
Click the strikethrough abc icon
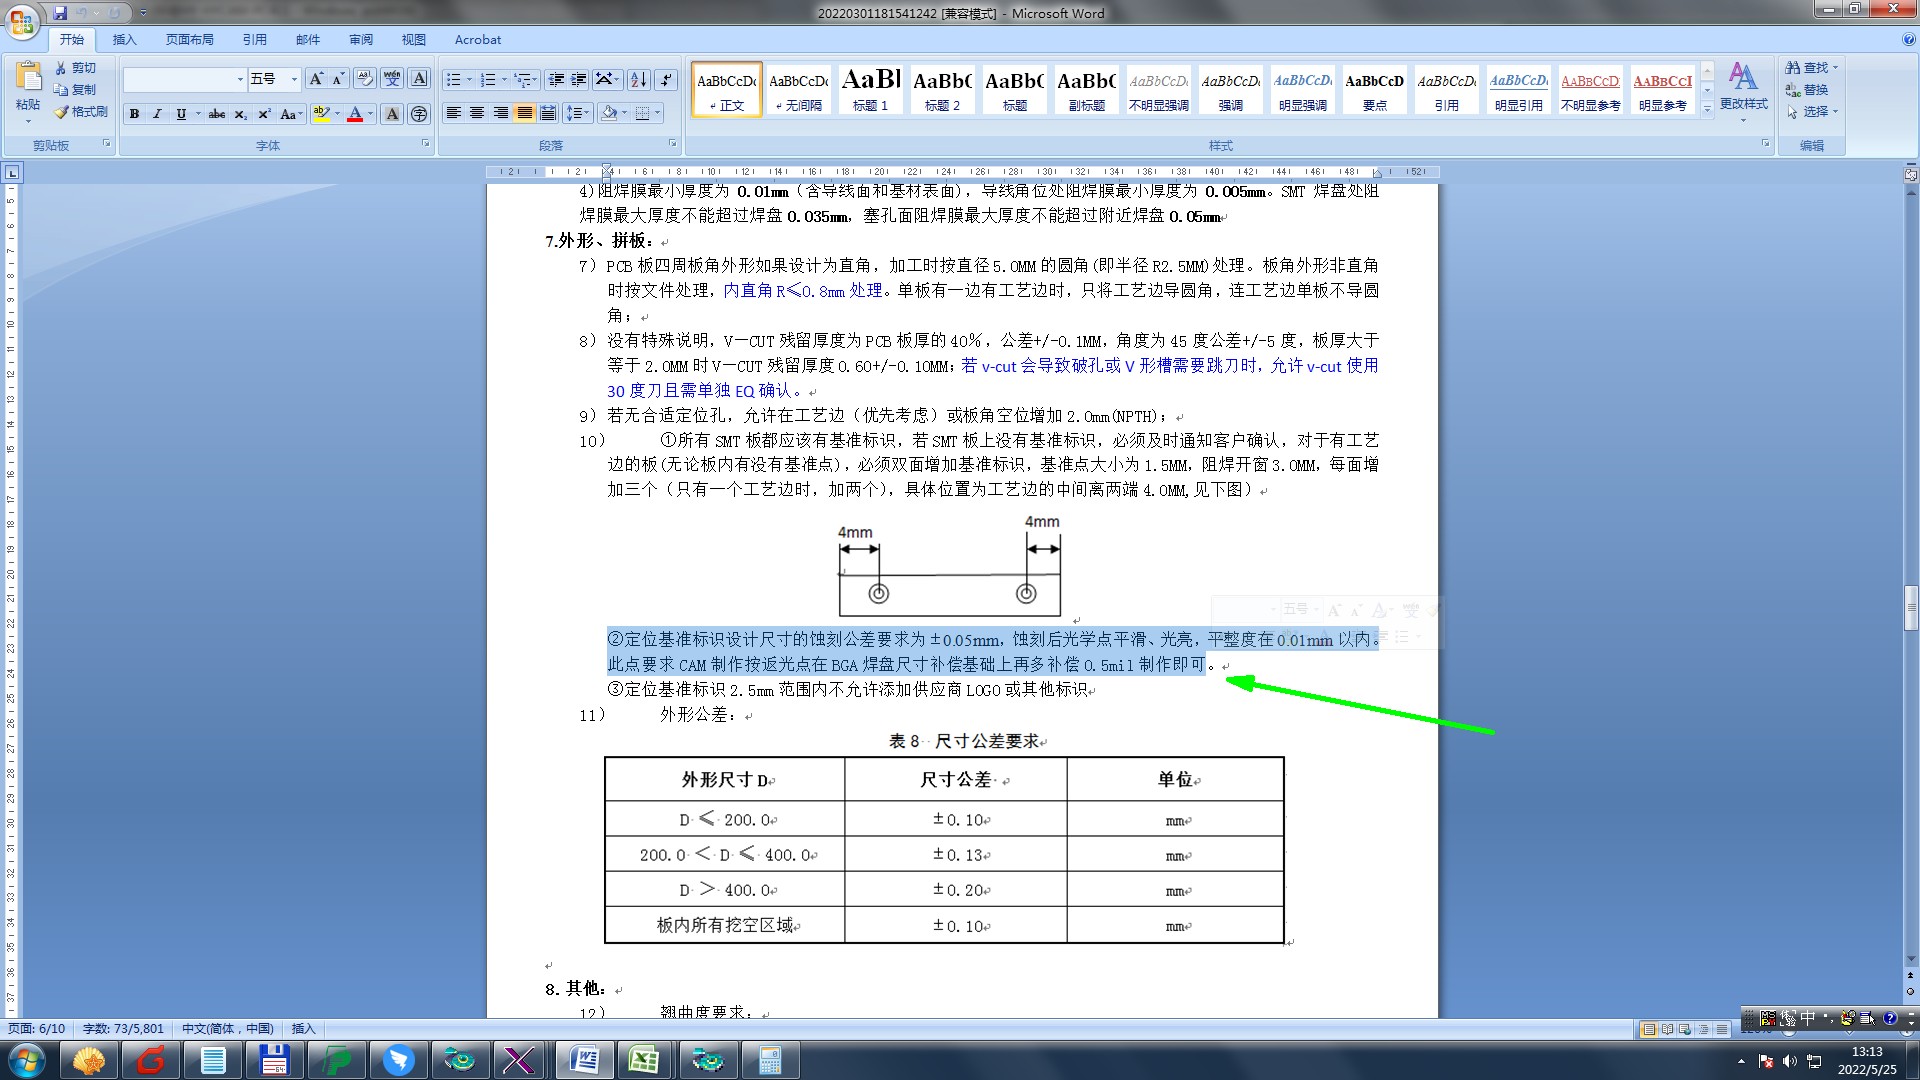(217, 114)
